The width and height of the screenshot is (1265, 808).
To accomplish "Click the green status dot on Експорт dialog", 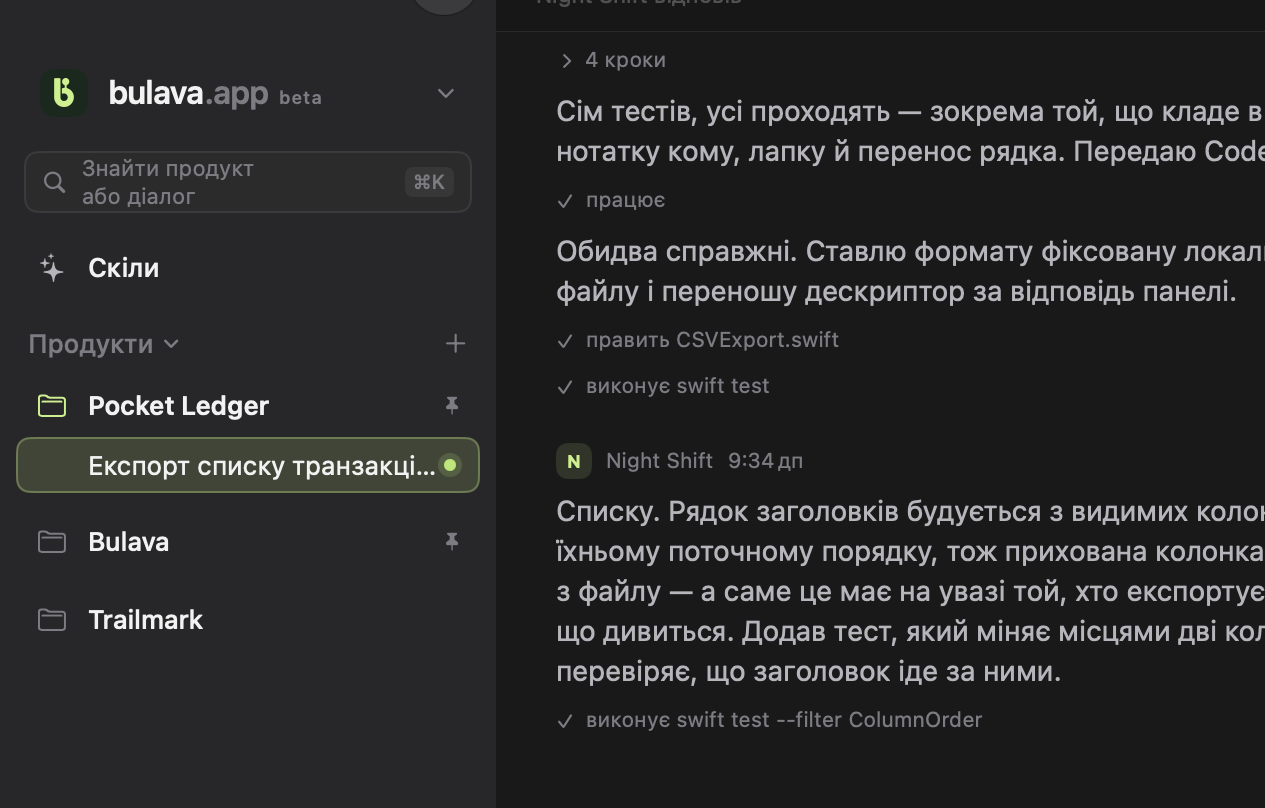I will 450,465.
